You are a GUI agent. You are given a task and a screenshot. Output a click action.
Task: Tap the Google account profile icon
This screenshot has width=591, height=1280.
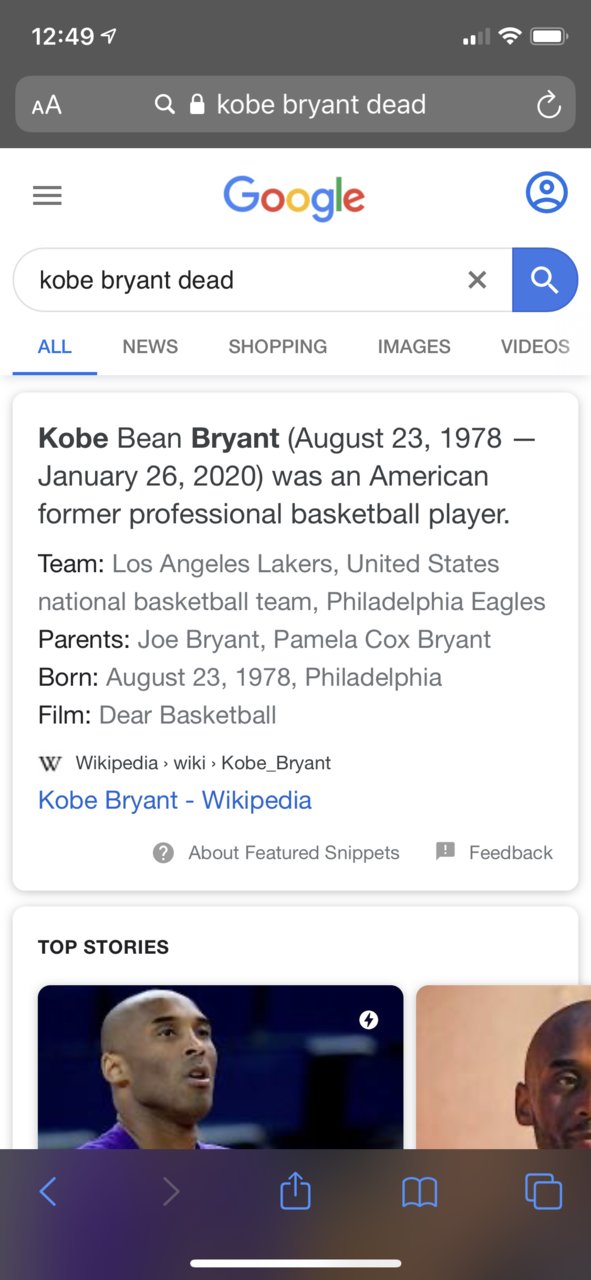(x=546, y=193)
